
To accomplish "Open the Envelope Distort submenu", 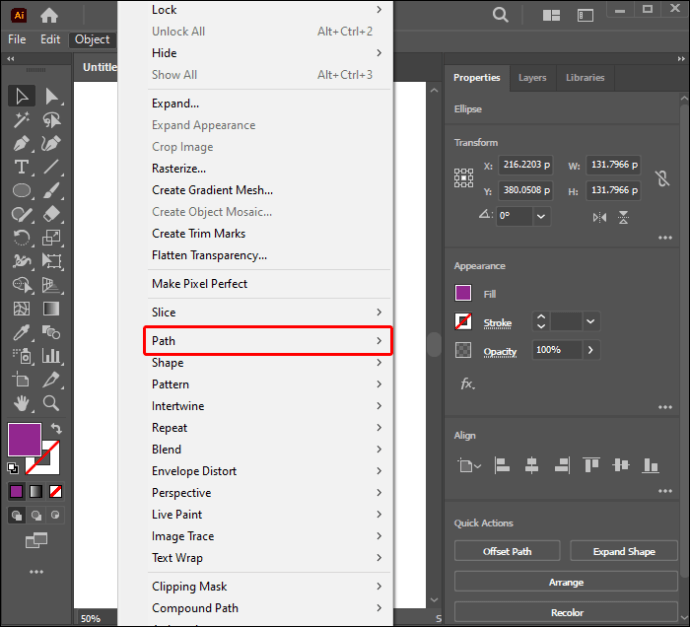I will click(268, 471).
